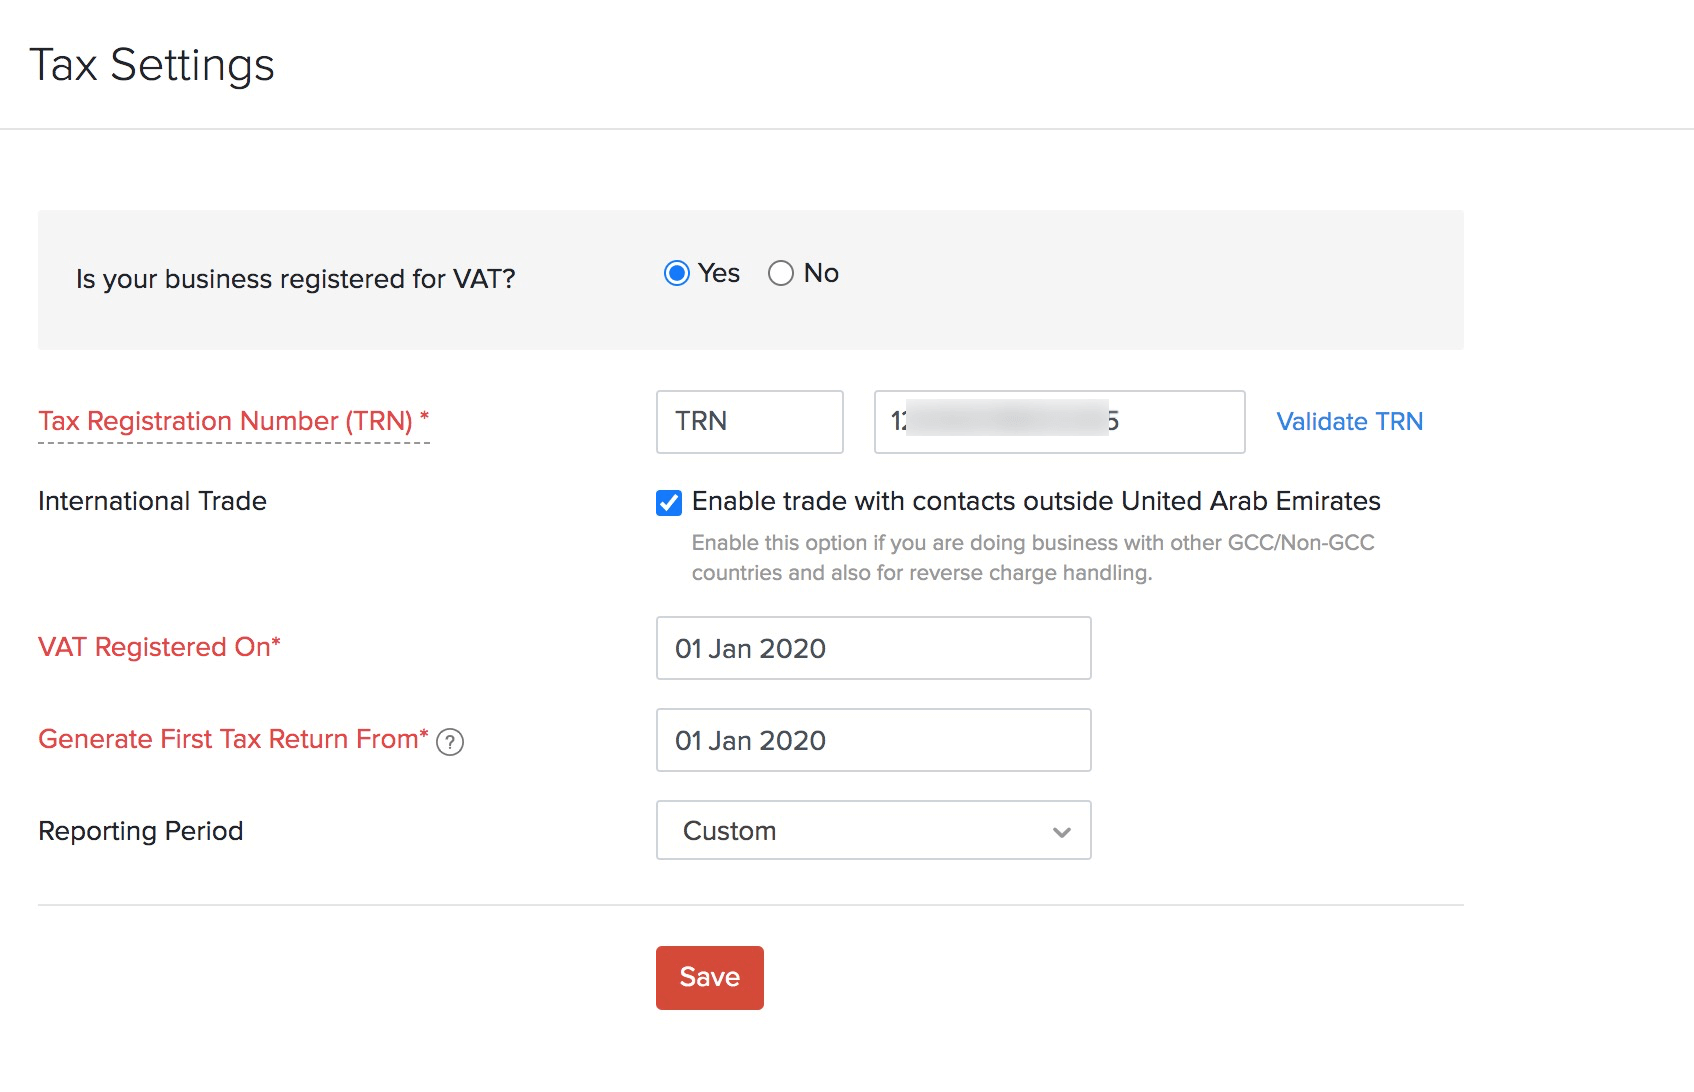The width and height of the screenshot is (1694, 1092).
Task: Open the VAT Registered On date picker
Action: [872, 648]
